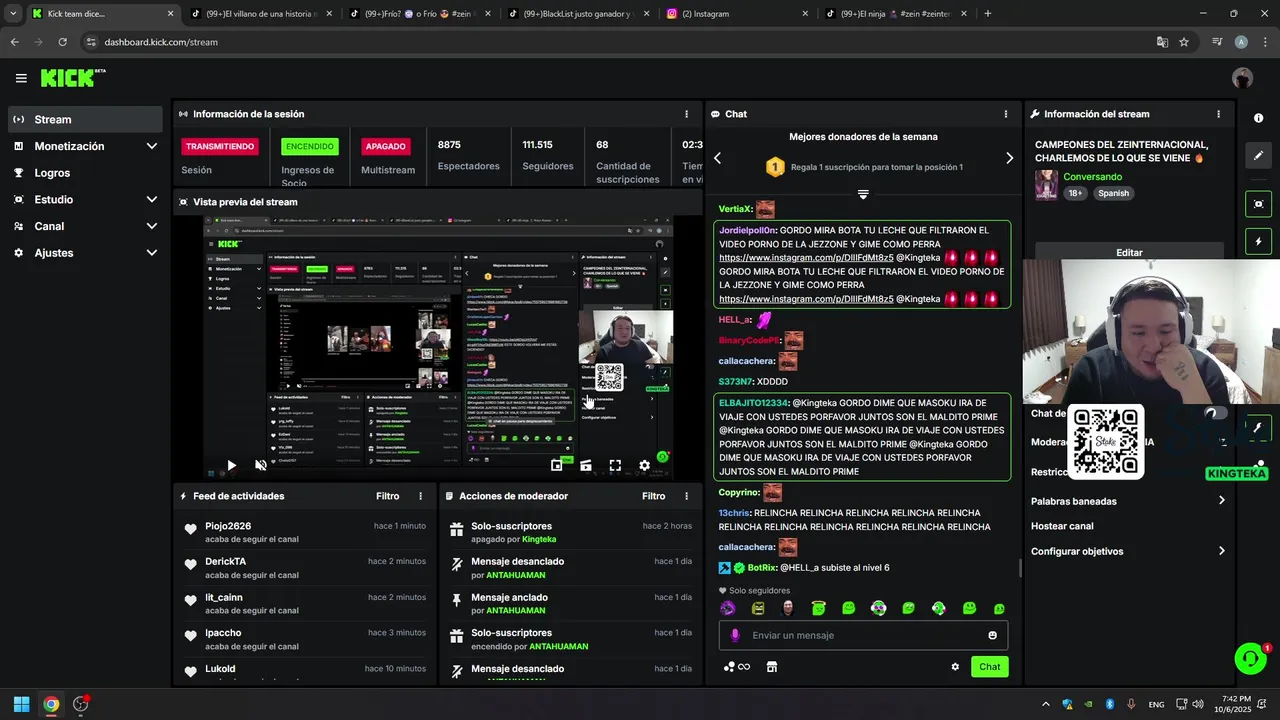The width and height of the screenshot is (1280, 720).
Task: Expand the Canal sidebar menu
Action: pyautogui.click(x=85, y=226)
